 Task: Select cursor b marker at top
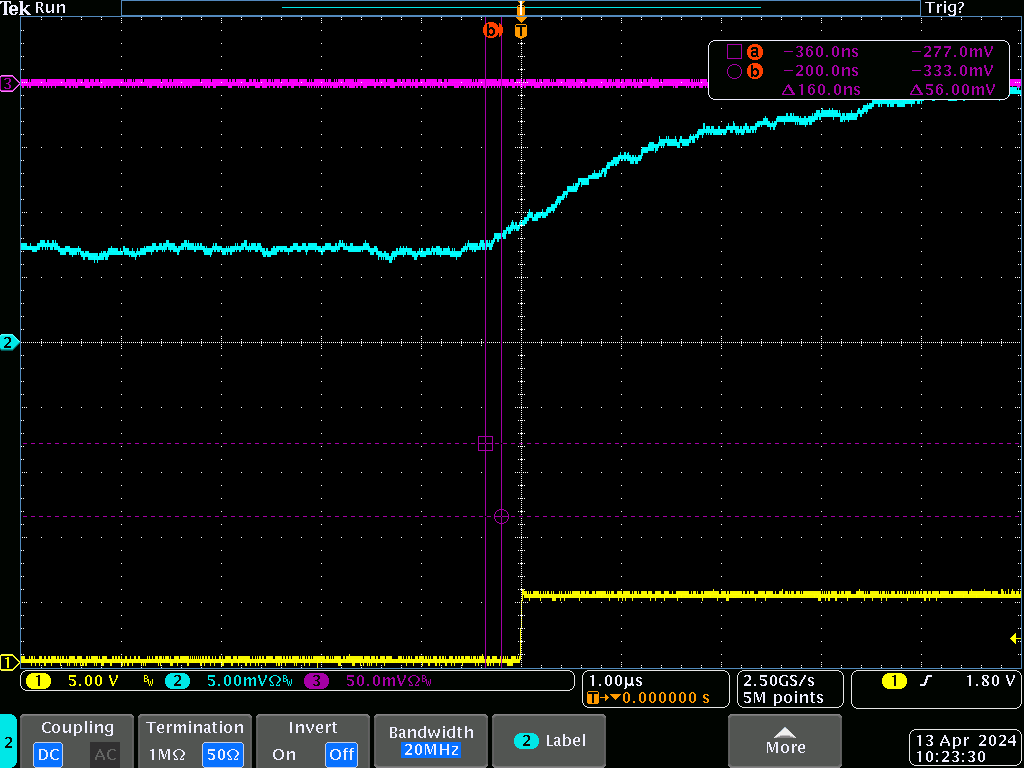pyautogui.click(x=490, y=31)
